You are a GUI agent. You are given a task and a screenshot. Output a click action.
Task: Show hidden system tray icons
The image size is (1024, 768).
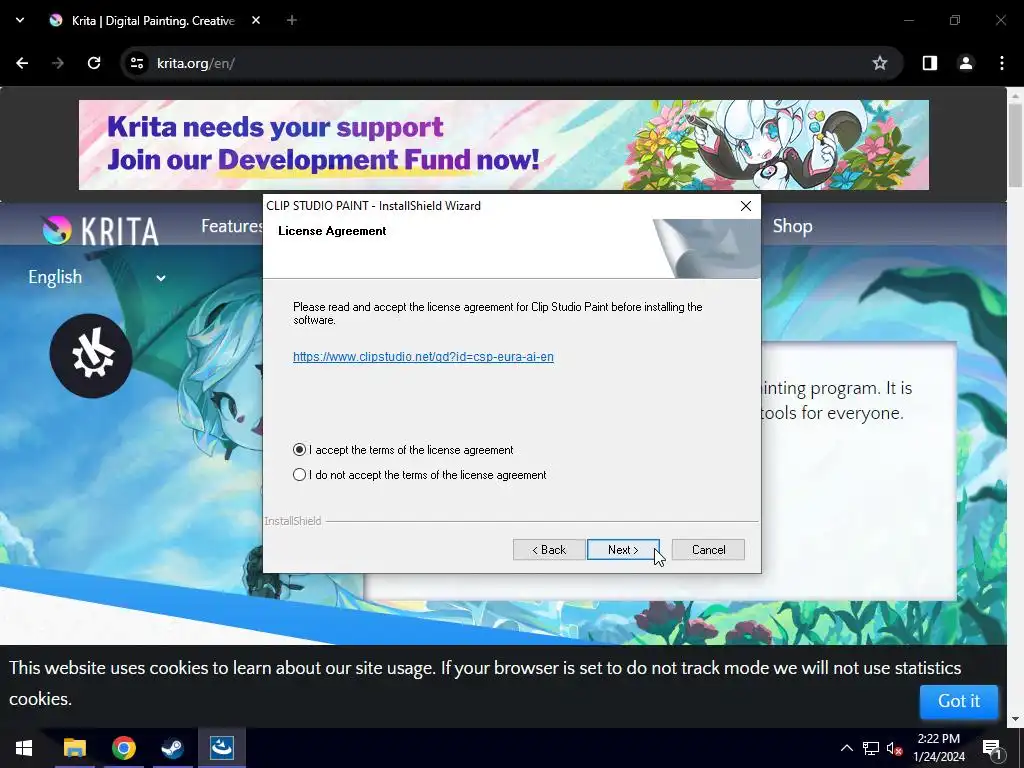click(846, 748)
